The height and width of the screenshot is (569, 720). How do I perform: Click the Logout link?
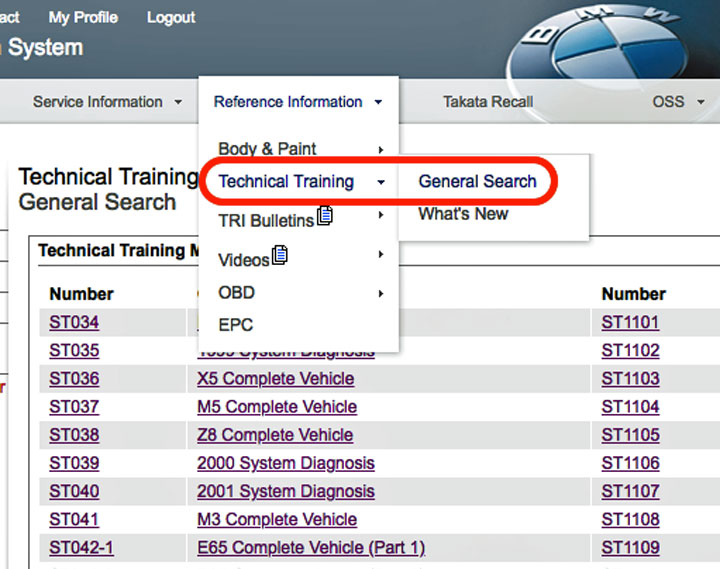pos(171,18)
